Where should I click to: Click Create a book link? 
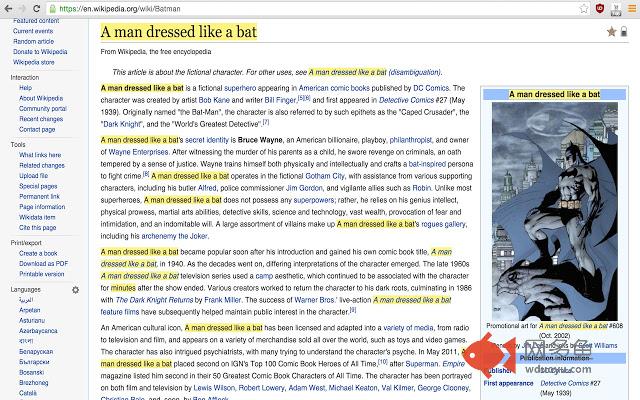click(x=38, y=253)
